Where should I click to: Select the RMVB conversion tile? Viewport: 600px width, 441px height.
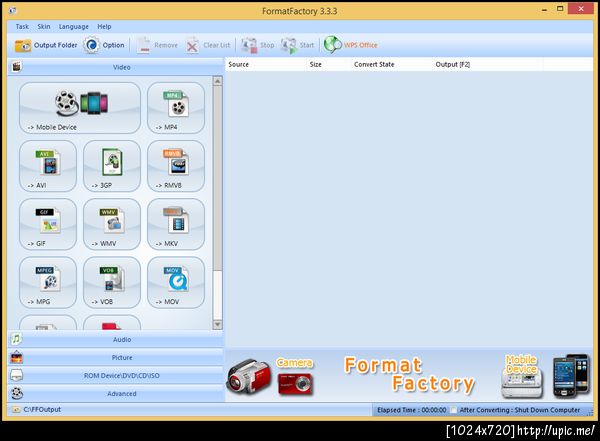coord(176,166)
